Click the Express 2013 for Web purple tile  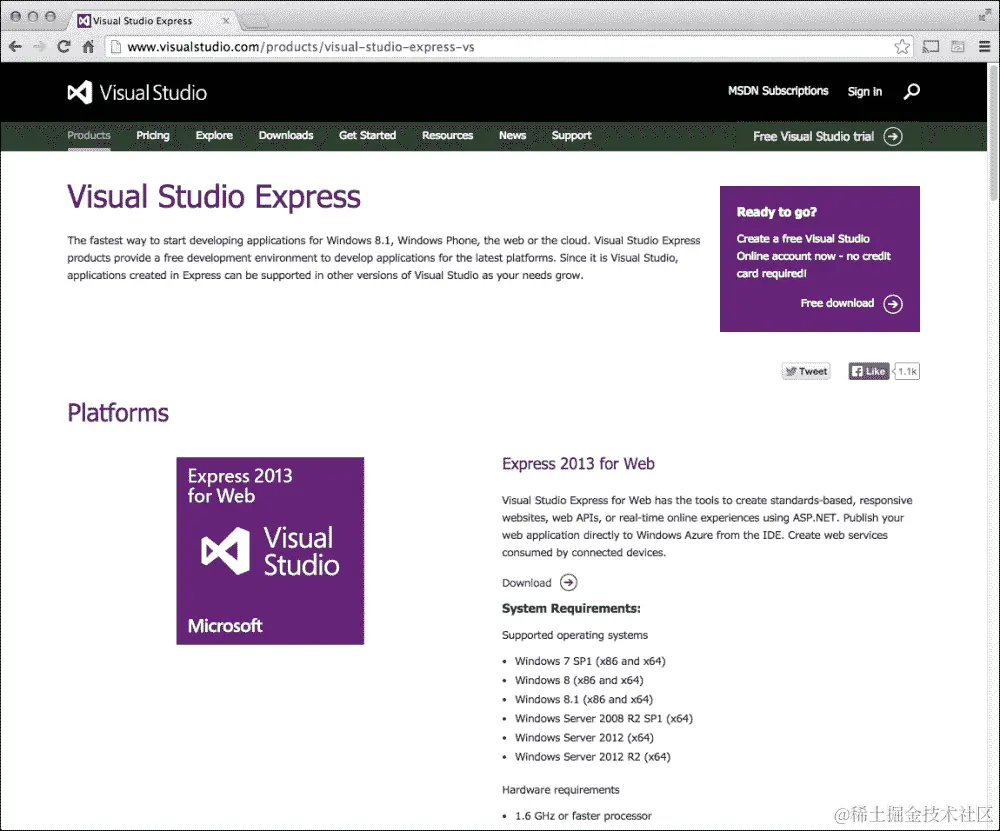(x=270, y=550)
